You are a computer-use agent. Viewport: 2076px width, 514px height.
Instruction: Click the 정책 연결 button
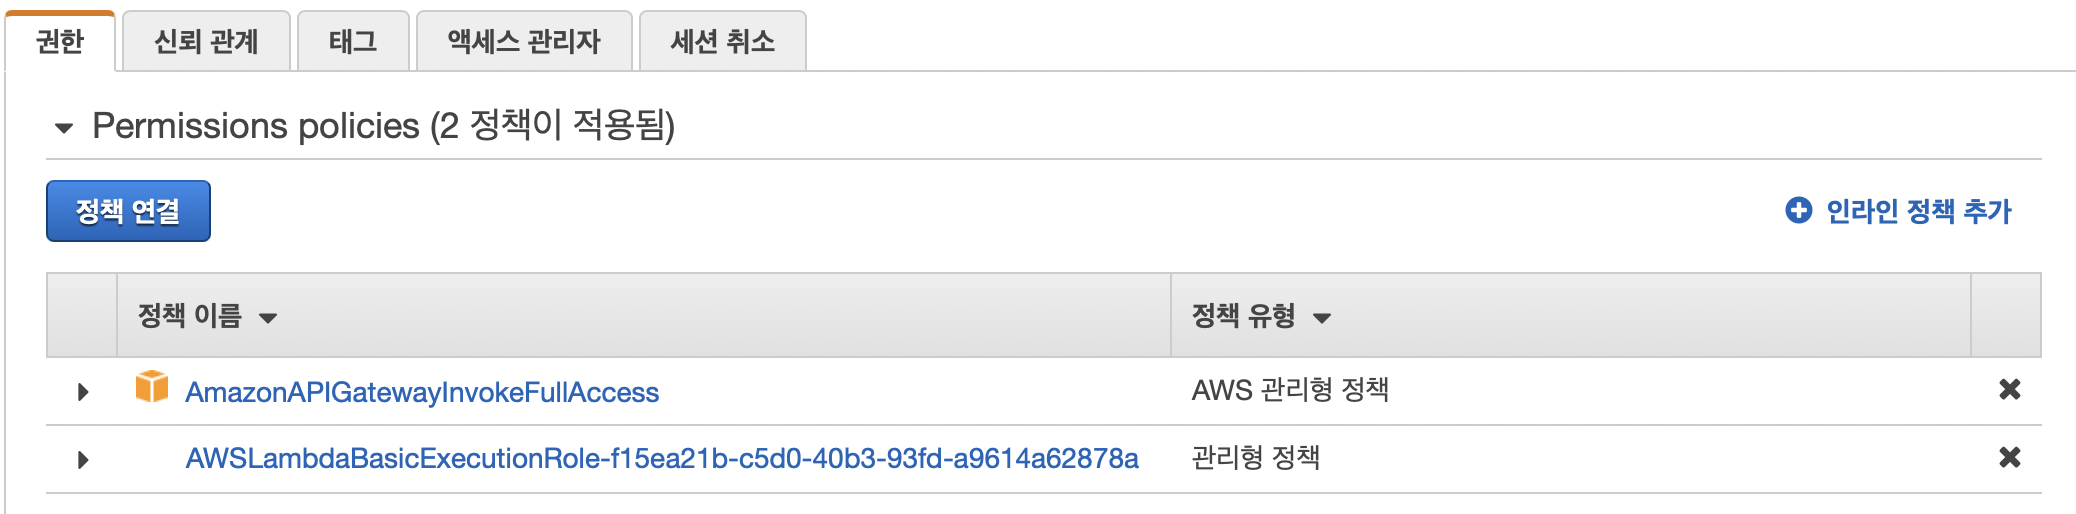point(128,211)
